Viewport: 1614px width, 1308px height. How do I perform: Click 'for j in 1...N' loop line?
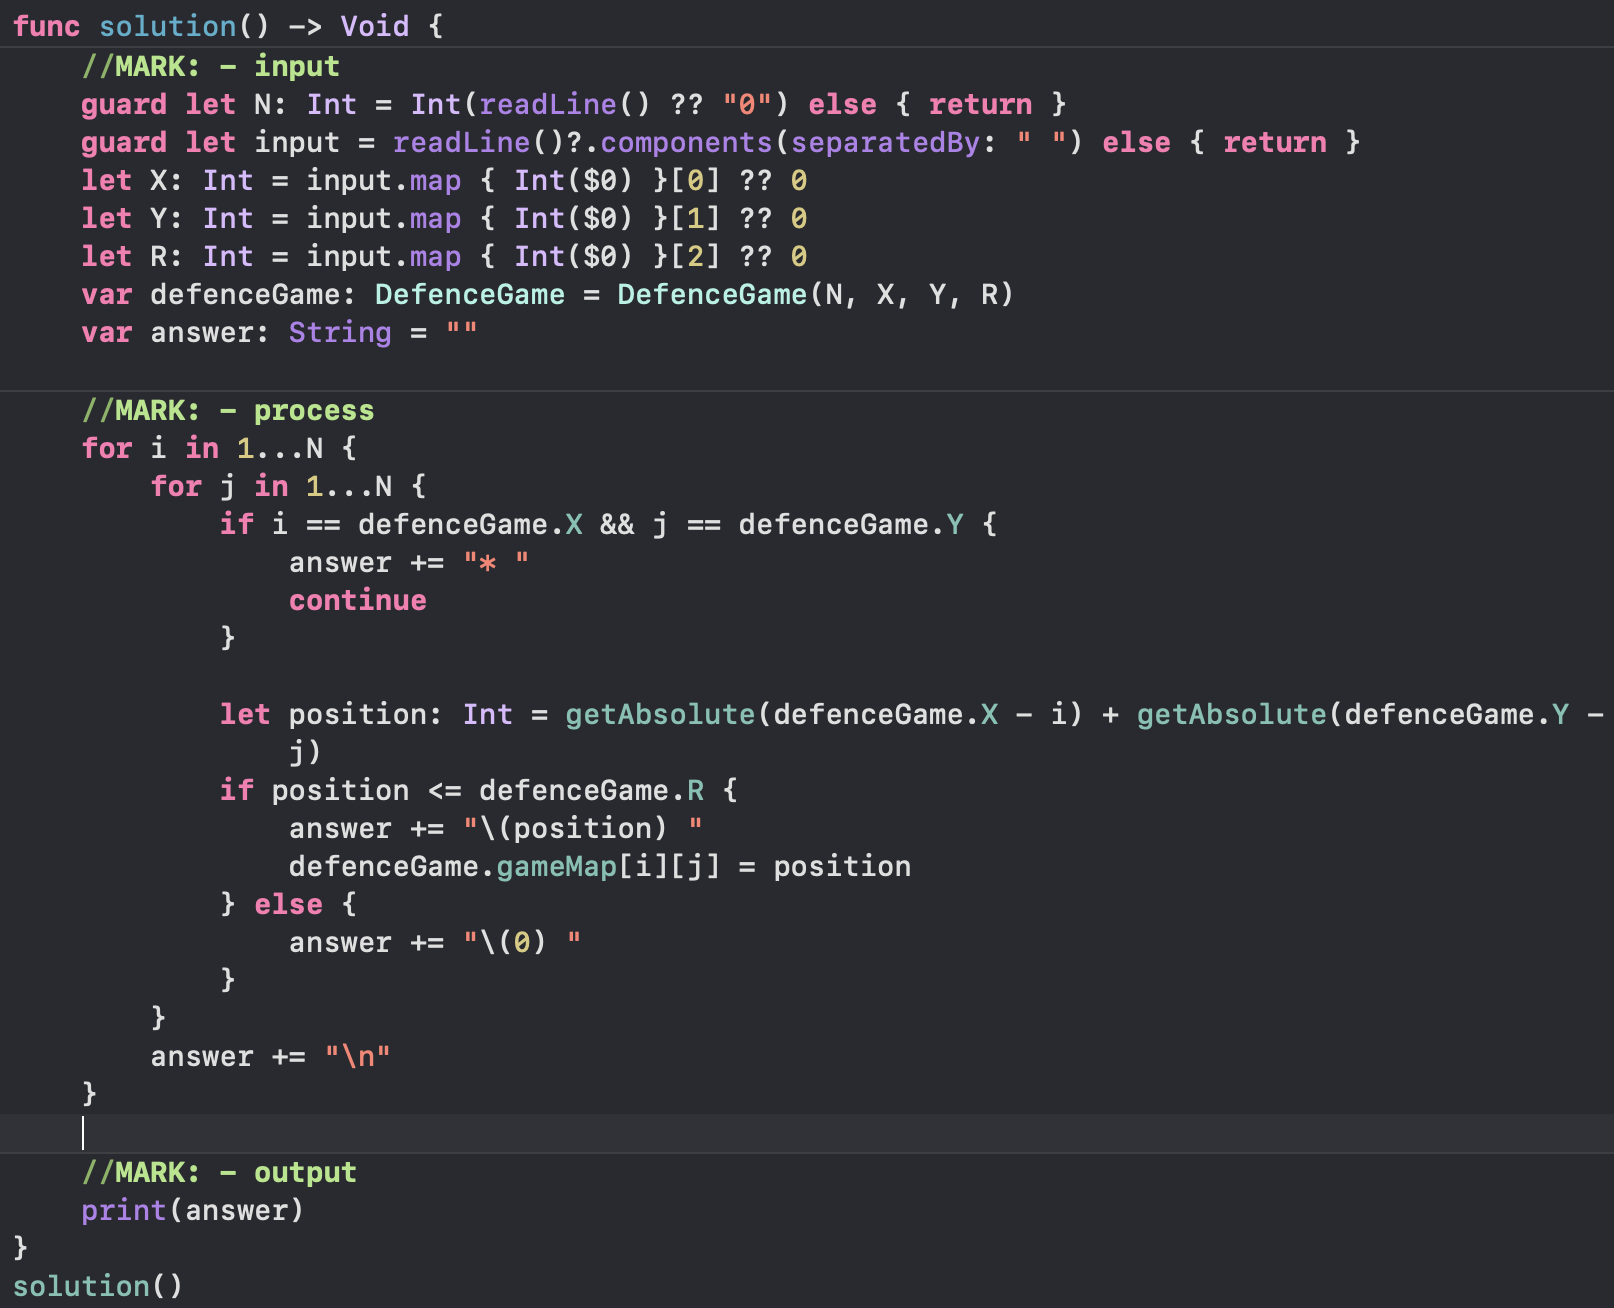coord(288,486)
